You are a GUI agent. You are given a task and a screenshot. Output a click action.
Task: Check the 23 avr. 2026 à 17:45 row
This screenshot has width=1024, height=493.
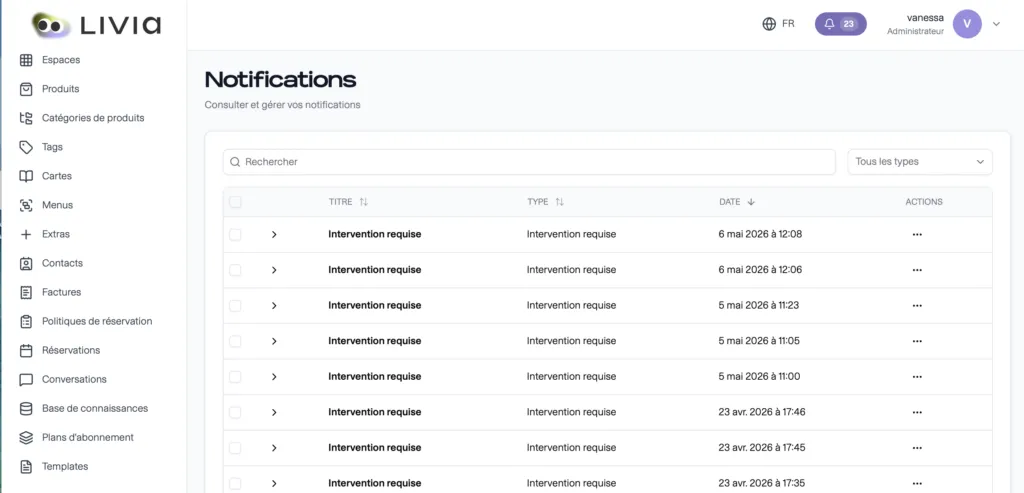pos(235,448)
